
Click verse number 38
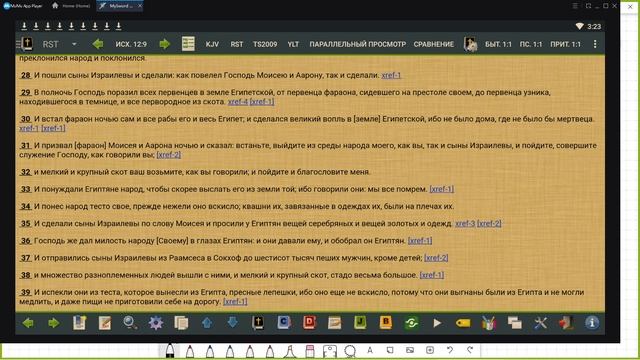point(26,275)
